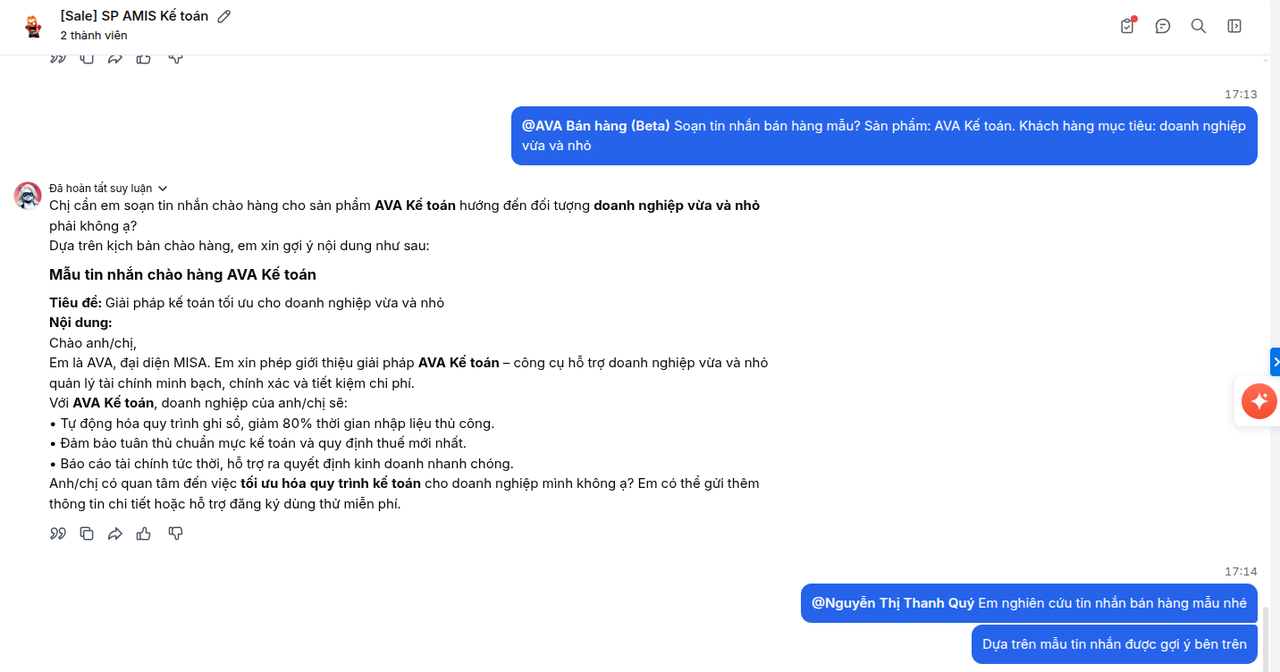Screen dimensions: 1280x672
Task: Copy AVA's message with the copy icon
Action: [x=87, y=534]
